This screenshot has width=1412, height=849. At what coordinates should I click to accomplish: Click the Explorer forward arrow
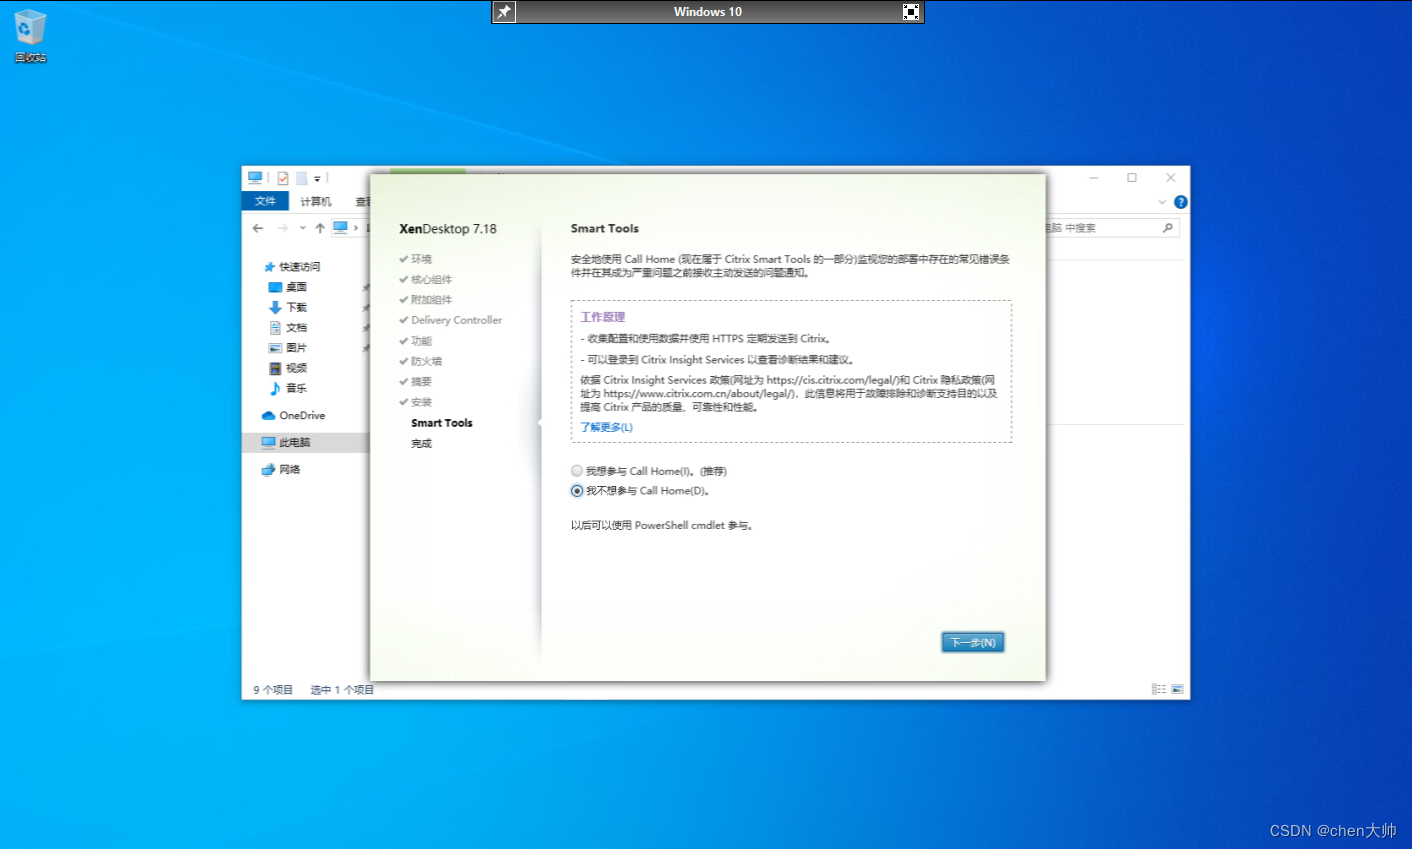(282, 228)
